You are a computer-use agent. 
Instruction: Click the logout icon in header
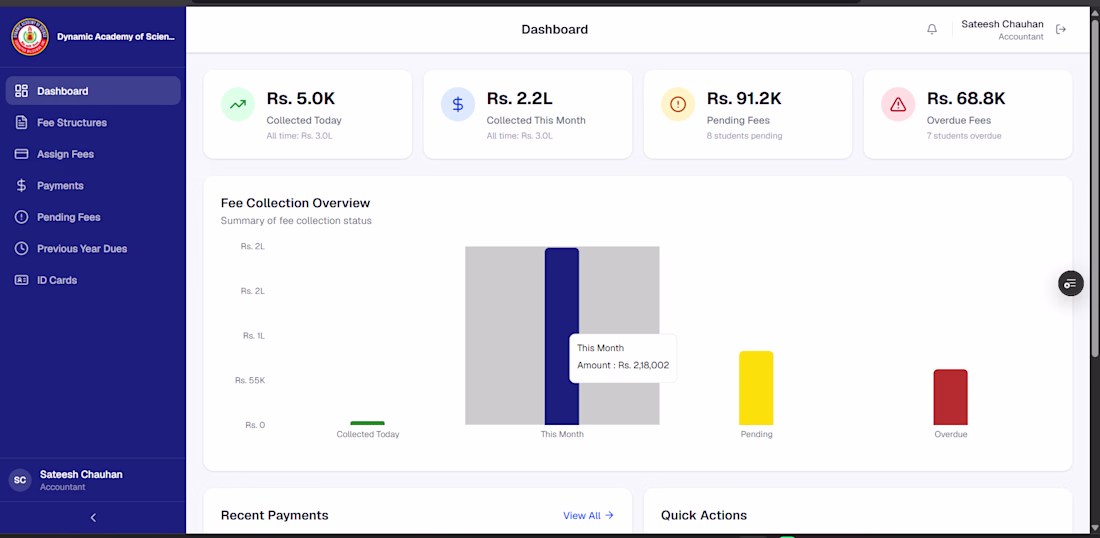click(x=1061, y=29)
